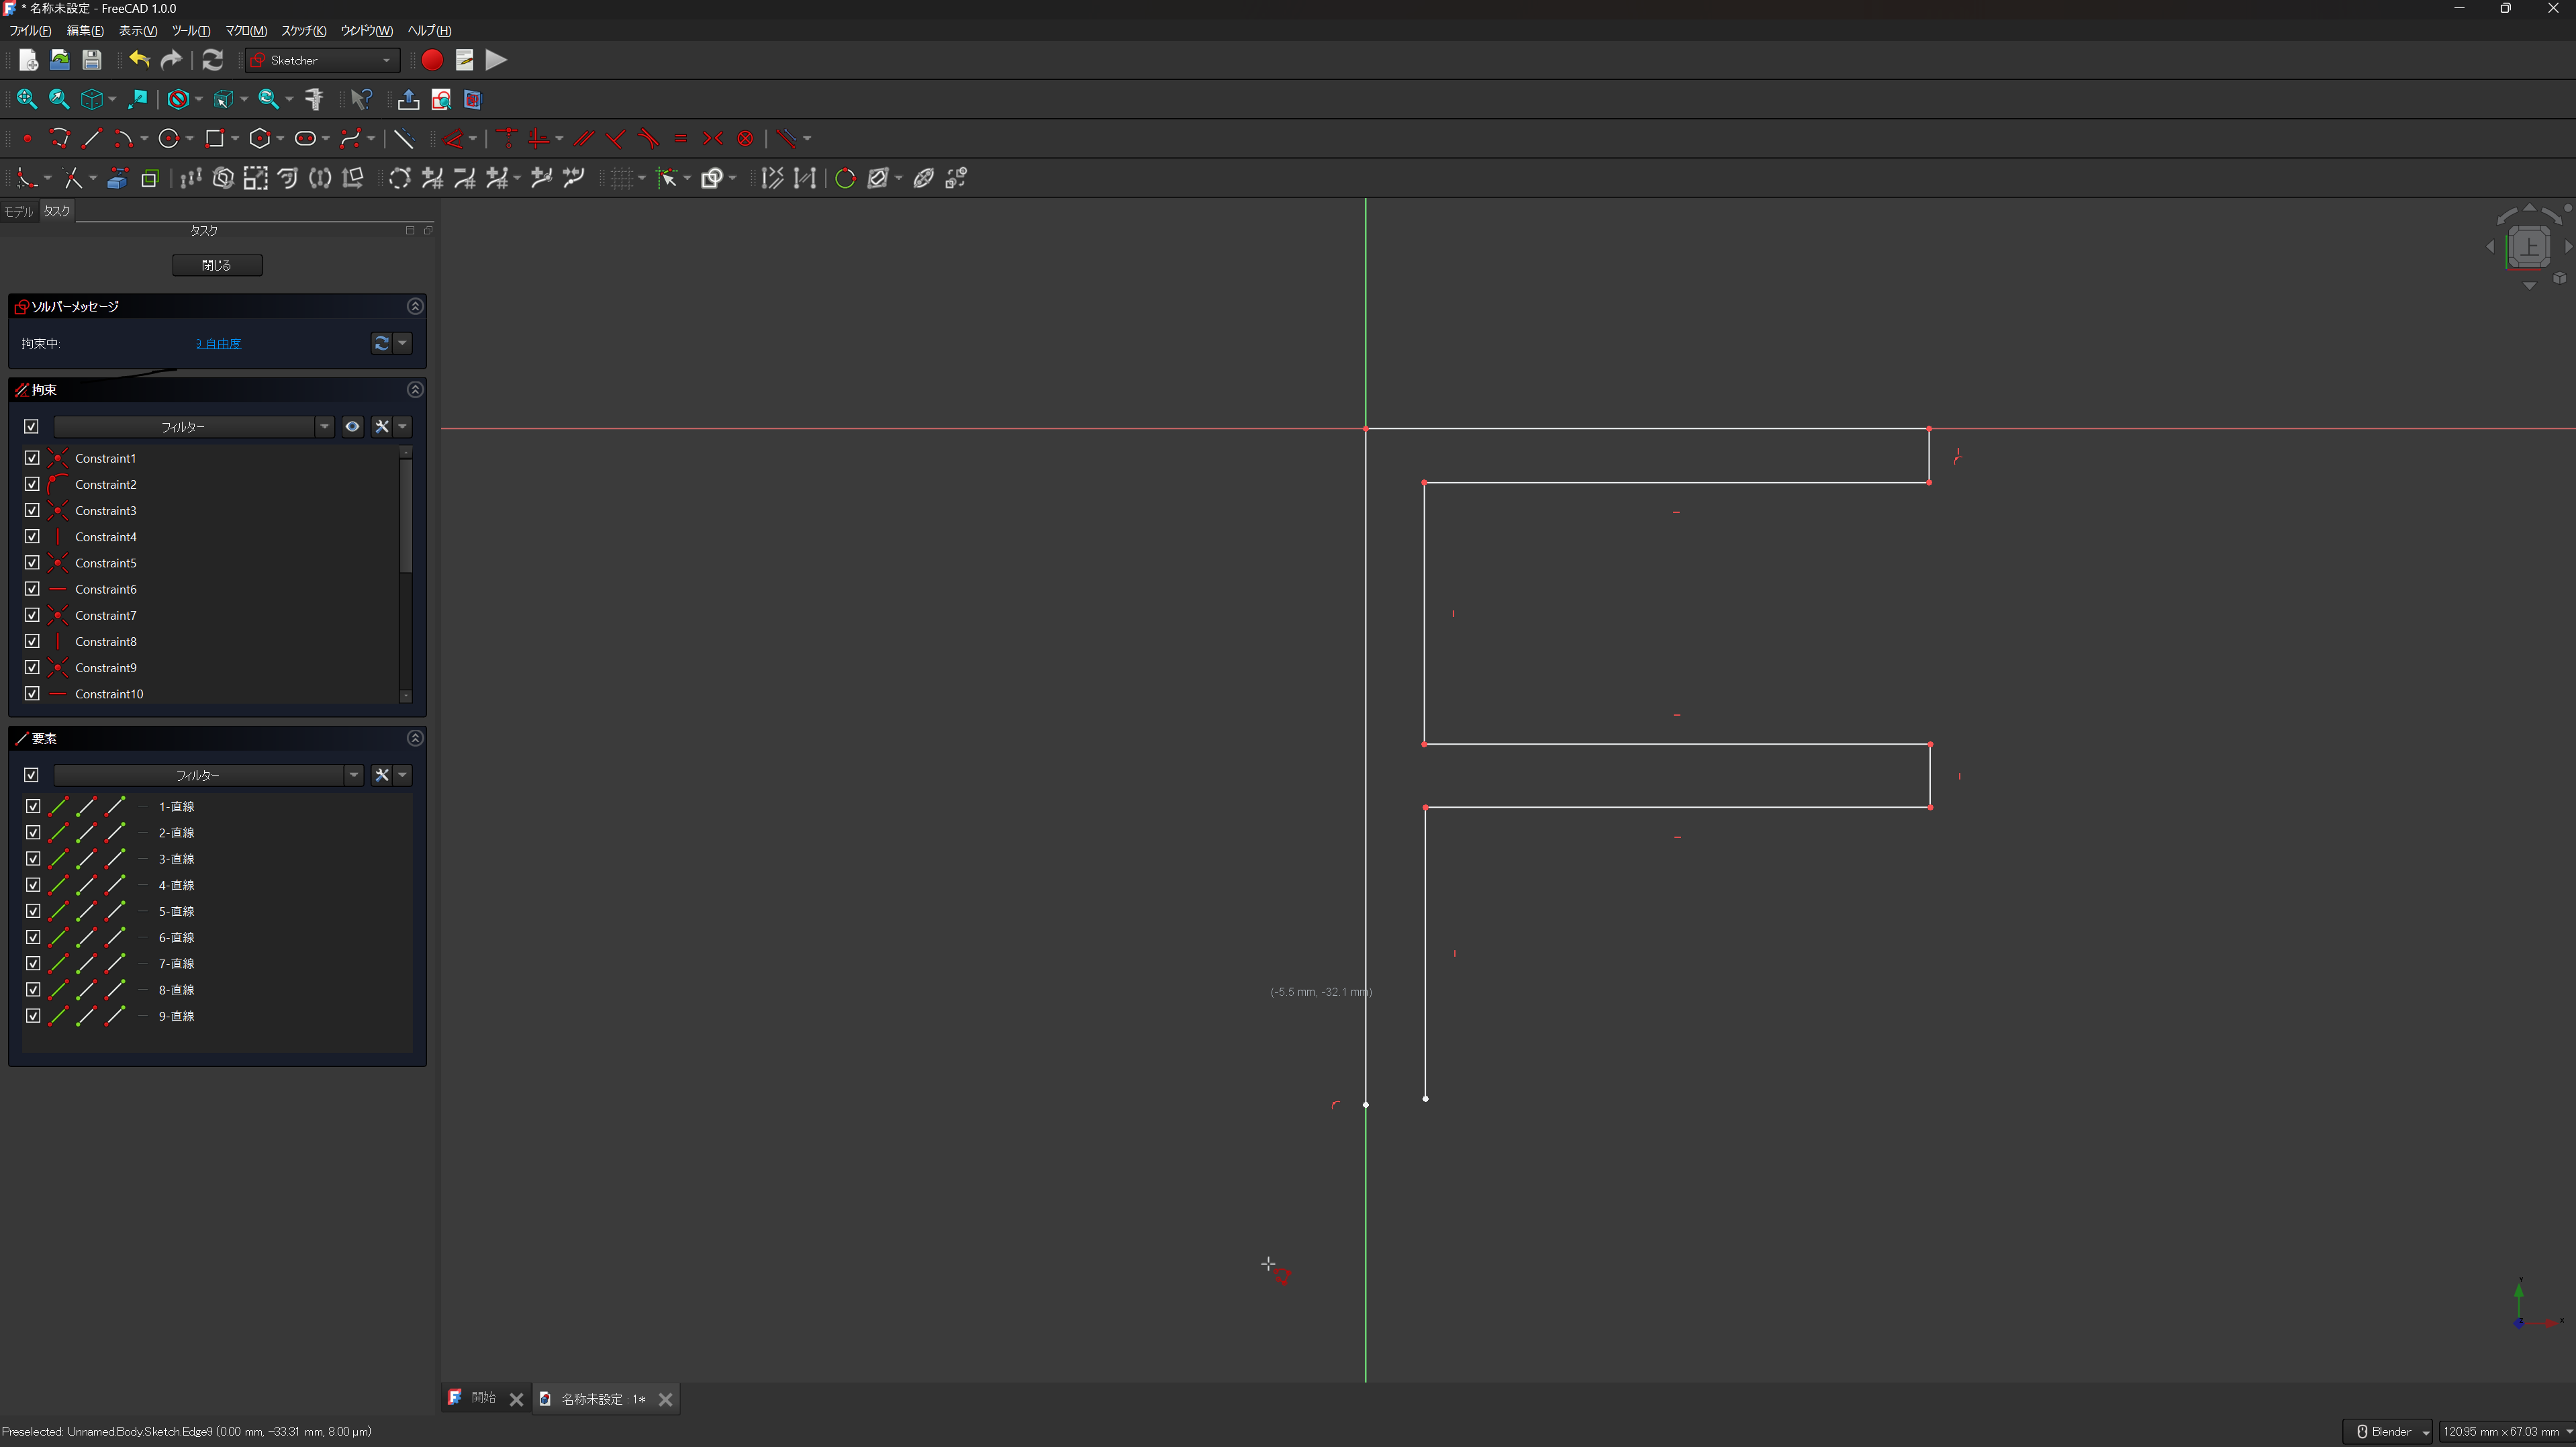
Task: Uncheck the 3-直線 element checkbox
Action: [33, 859]
